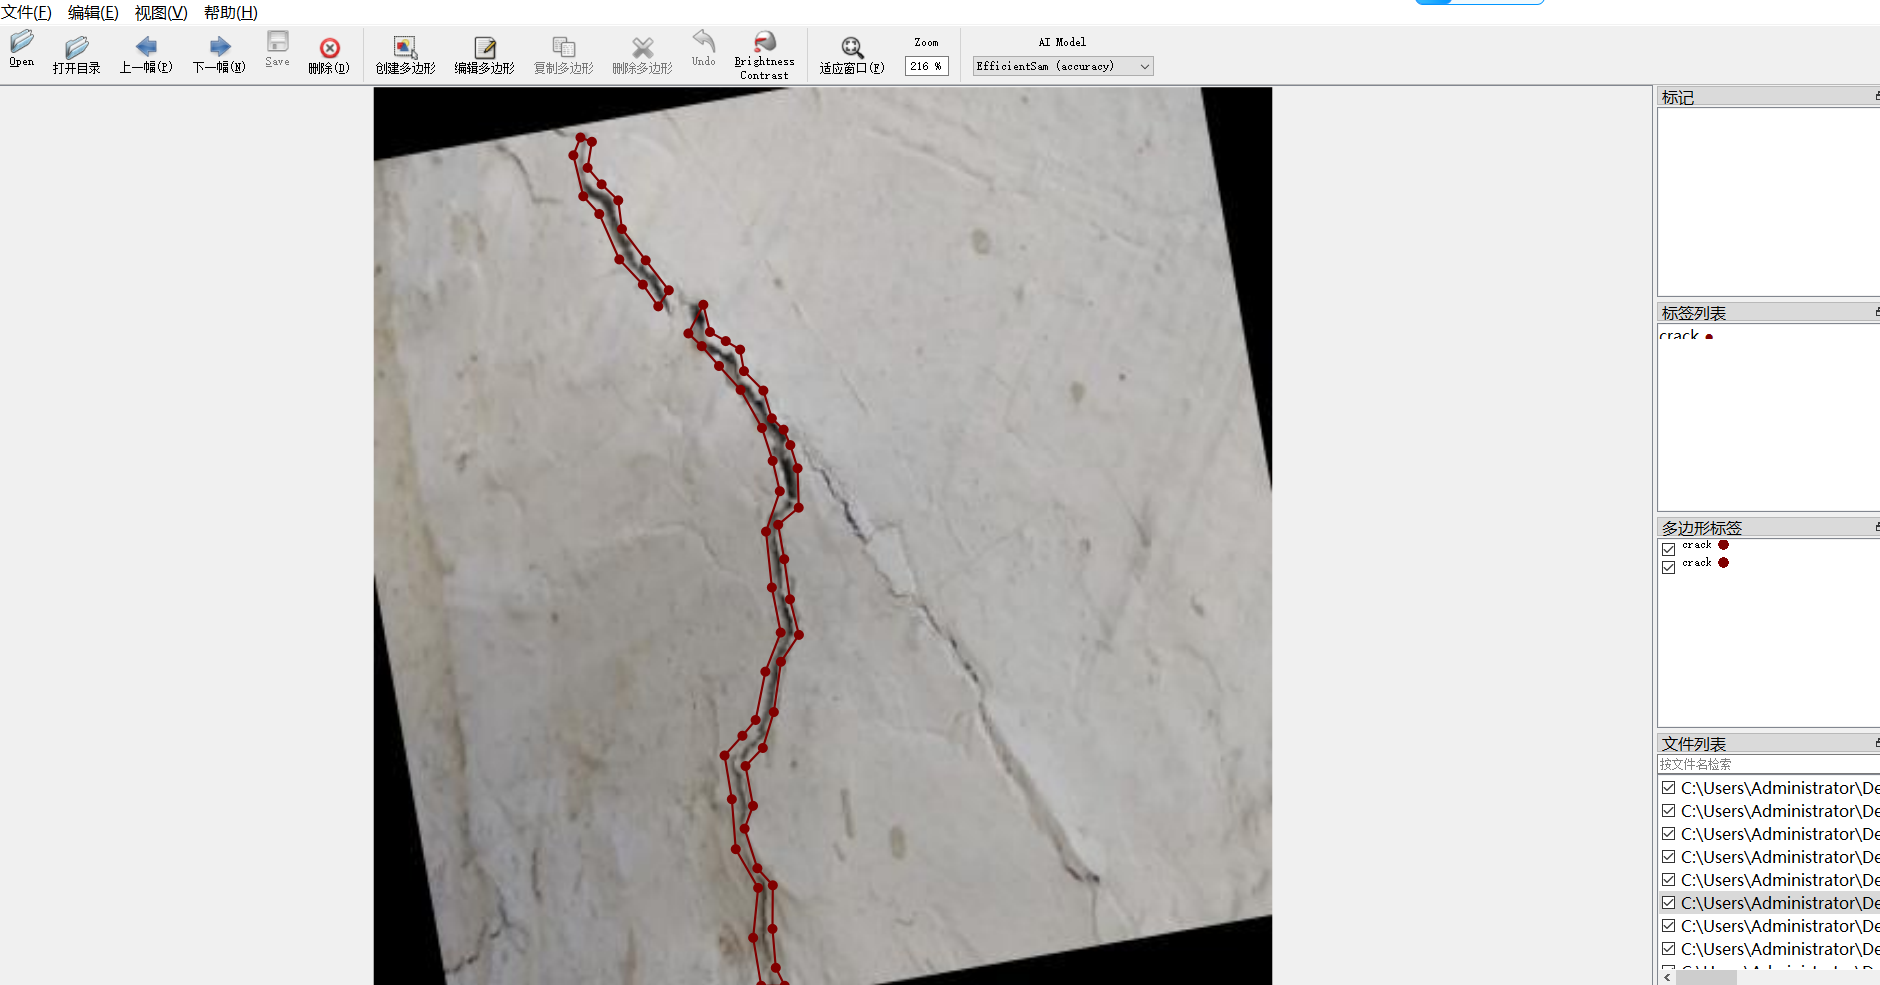Toggle the topmost file checkbox in 文件列表
The image size is (1880, 985).
coord(1668,787)
